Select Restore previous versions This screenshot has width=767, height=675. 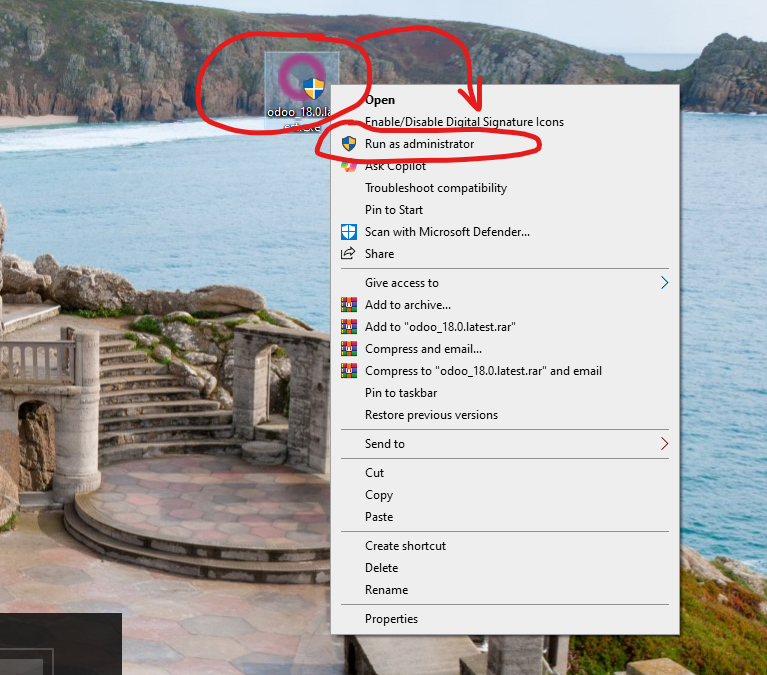pyautogui.click(x=431, y=415)
